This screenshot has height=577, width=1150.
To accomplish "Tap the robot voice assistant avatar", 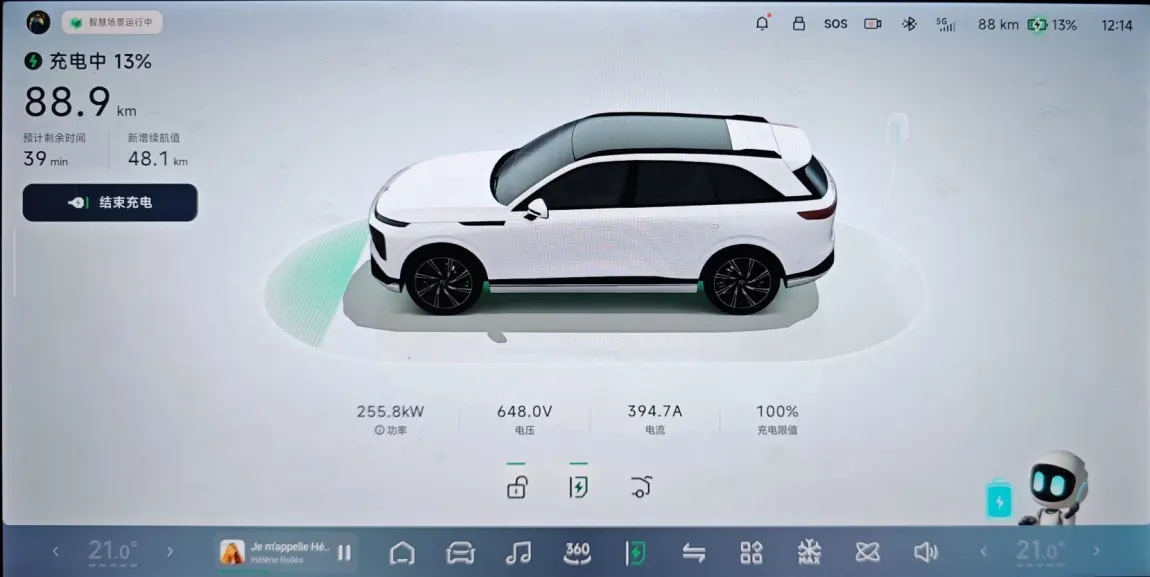I will 1056,486.
